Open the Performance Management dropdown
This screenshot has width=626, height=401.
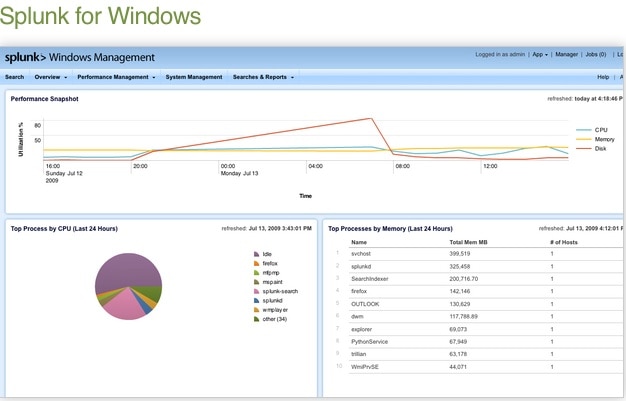116,77
